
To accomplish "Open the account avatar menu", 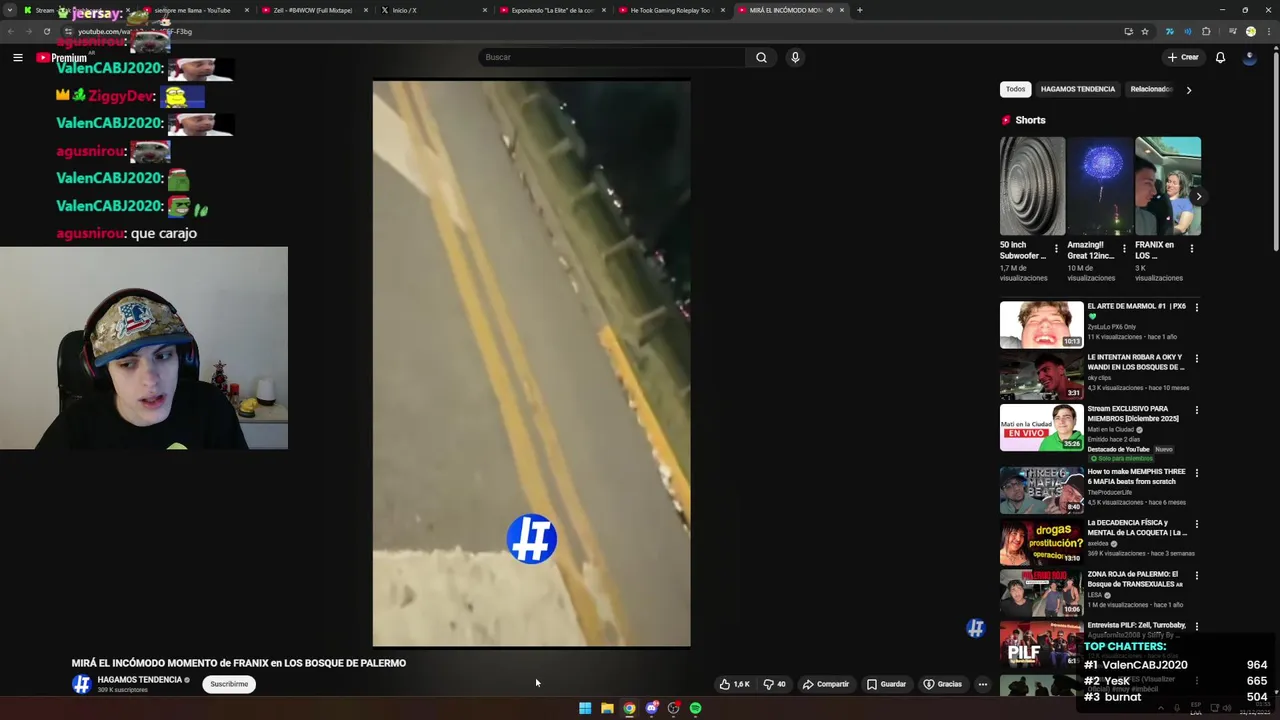I will (1249, 57).
